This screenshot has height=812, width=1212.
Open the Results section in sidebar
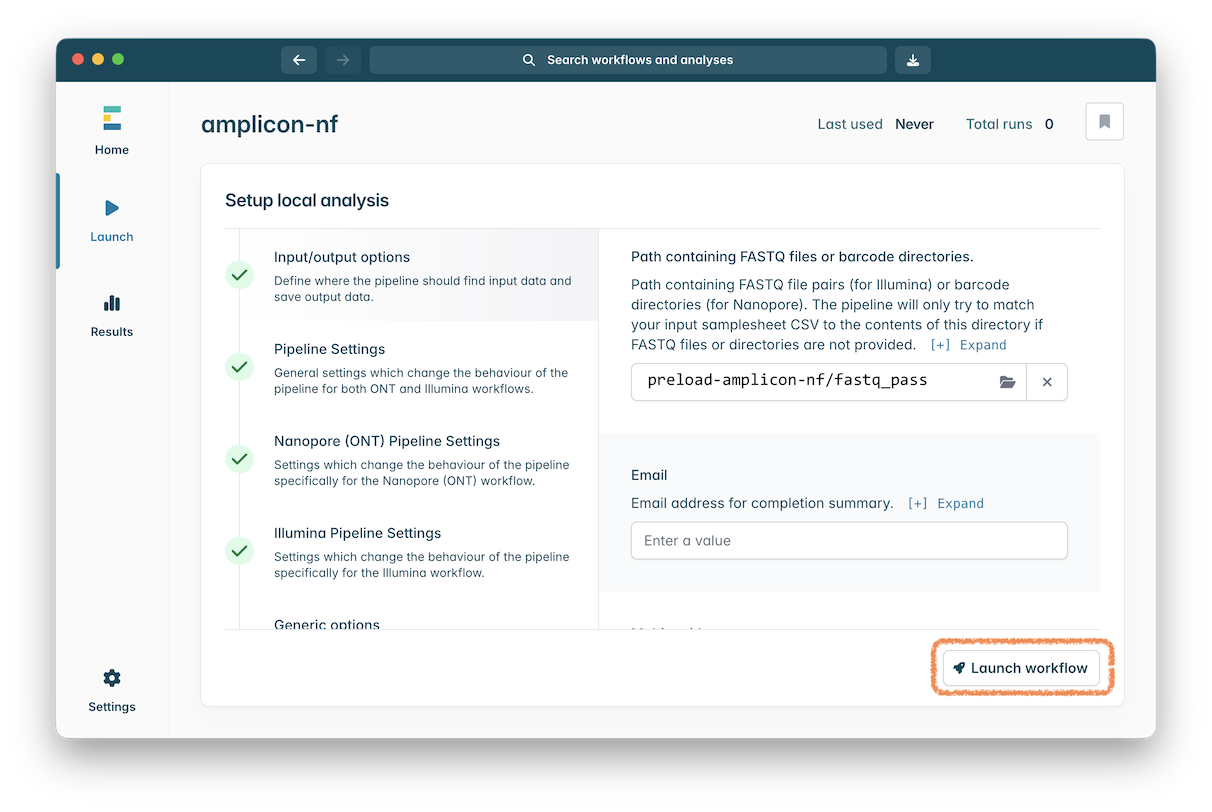111,315
